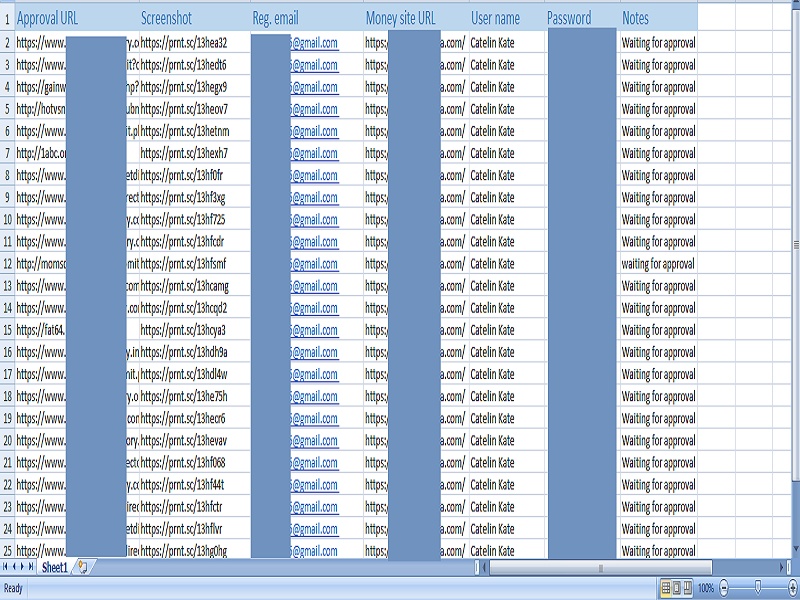Go to the previous sheet arrow
This screenshot has width=800, height=600.
(x=14, y=566)
